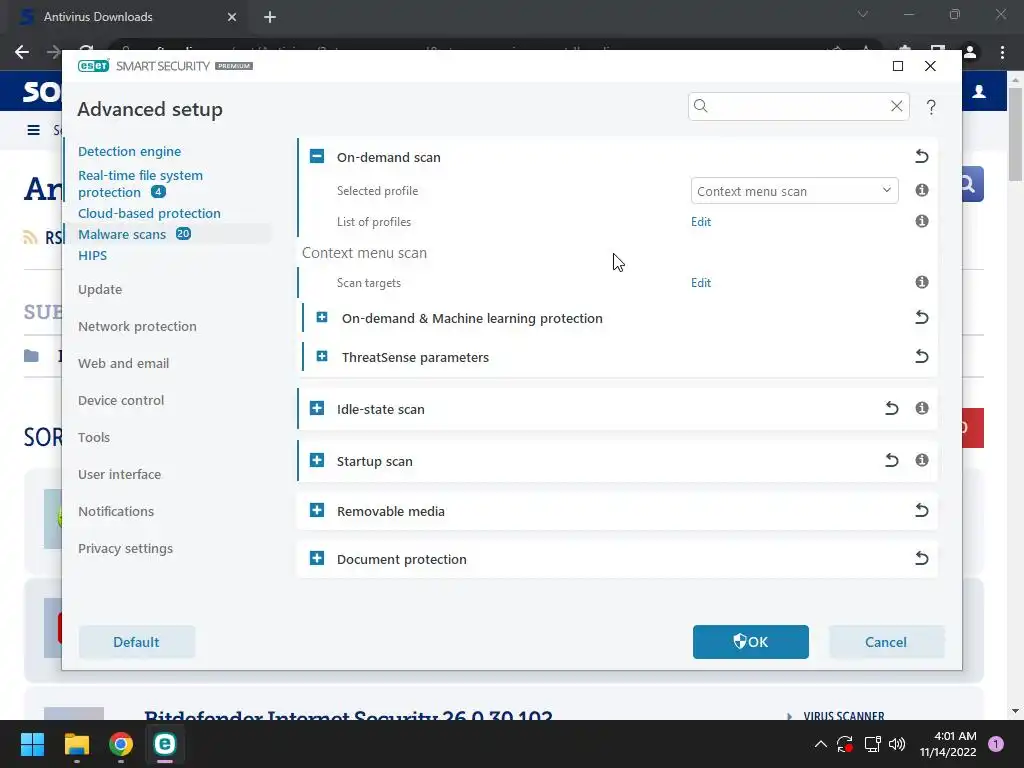Open a new Chrome tab
Screen dimensions: 1024x768
point(270,17)
